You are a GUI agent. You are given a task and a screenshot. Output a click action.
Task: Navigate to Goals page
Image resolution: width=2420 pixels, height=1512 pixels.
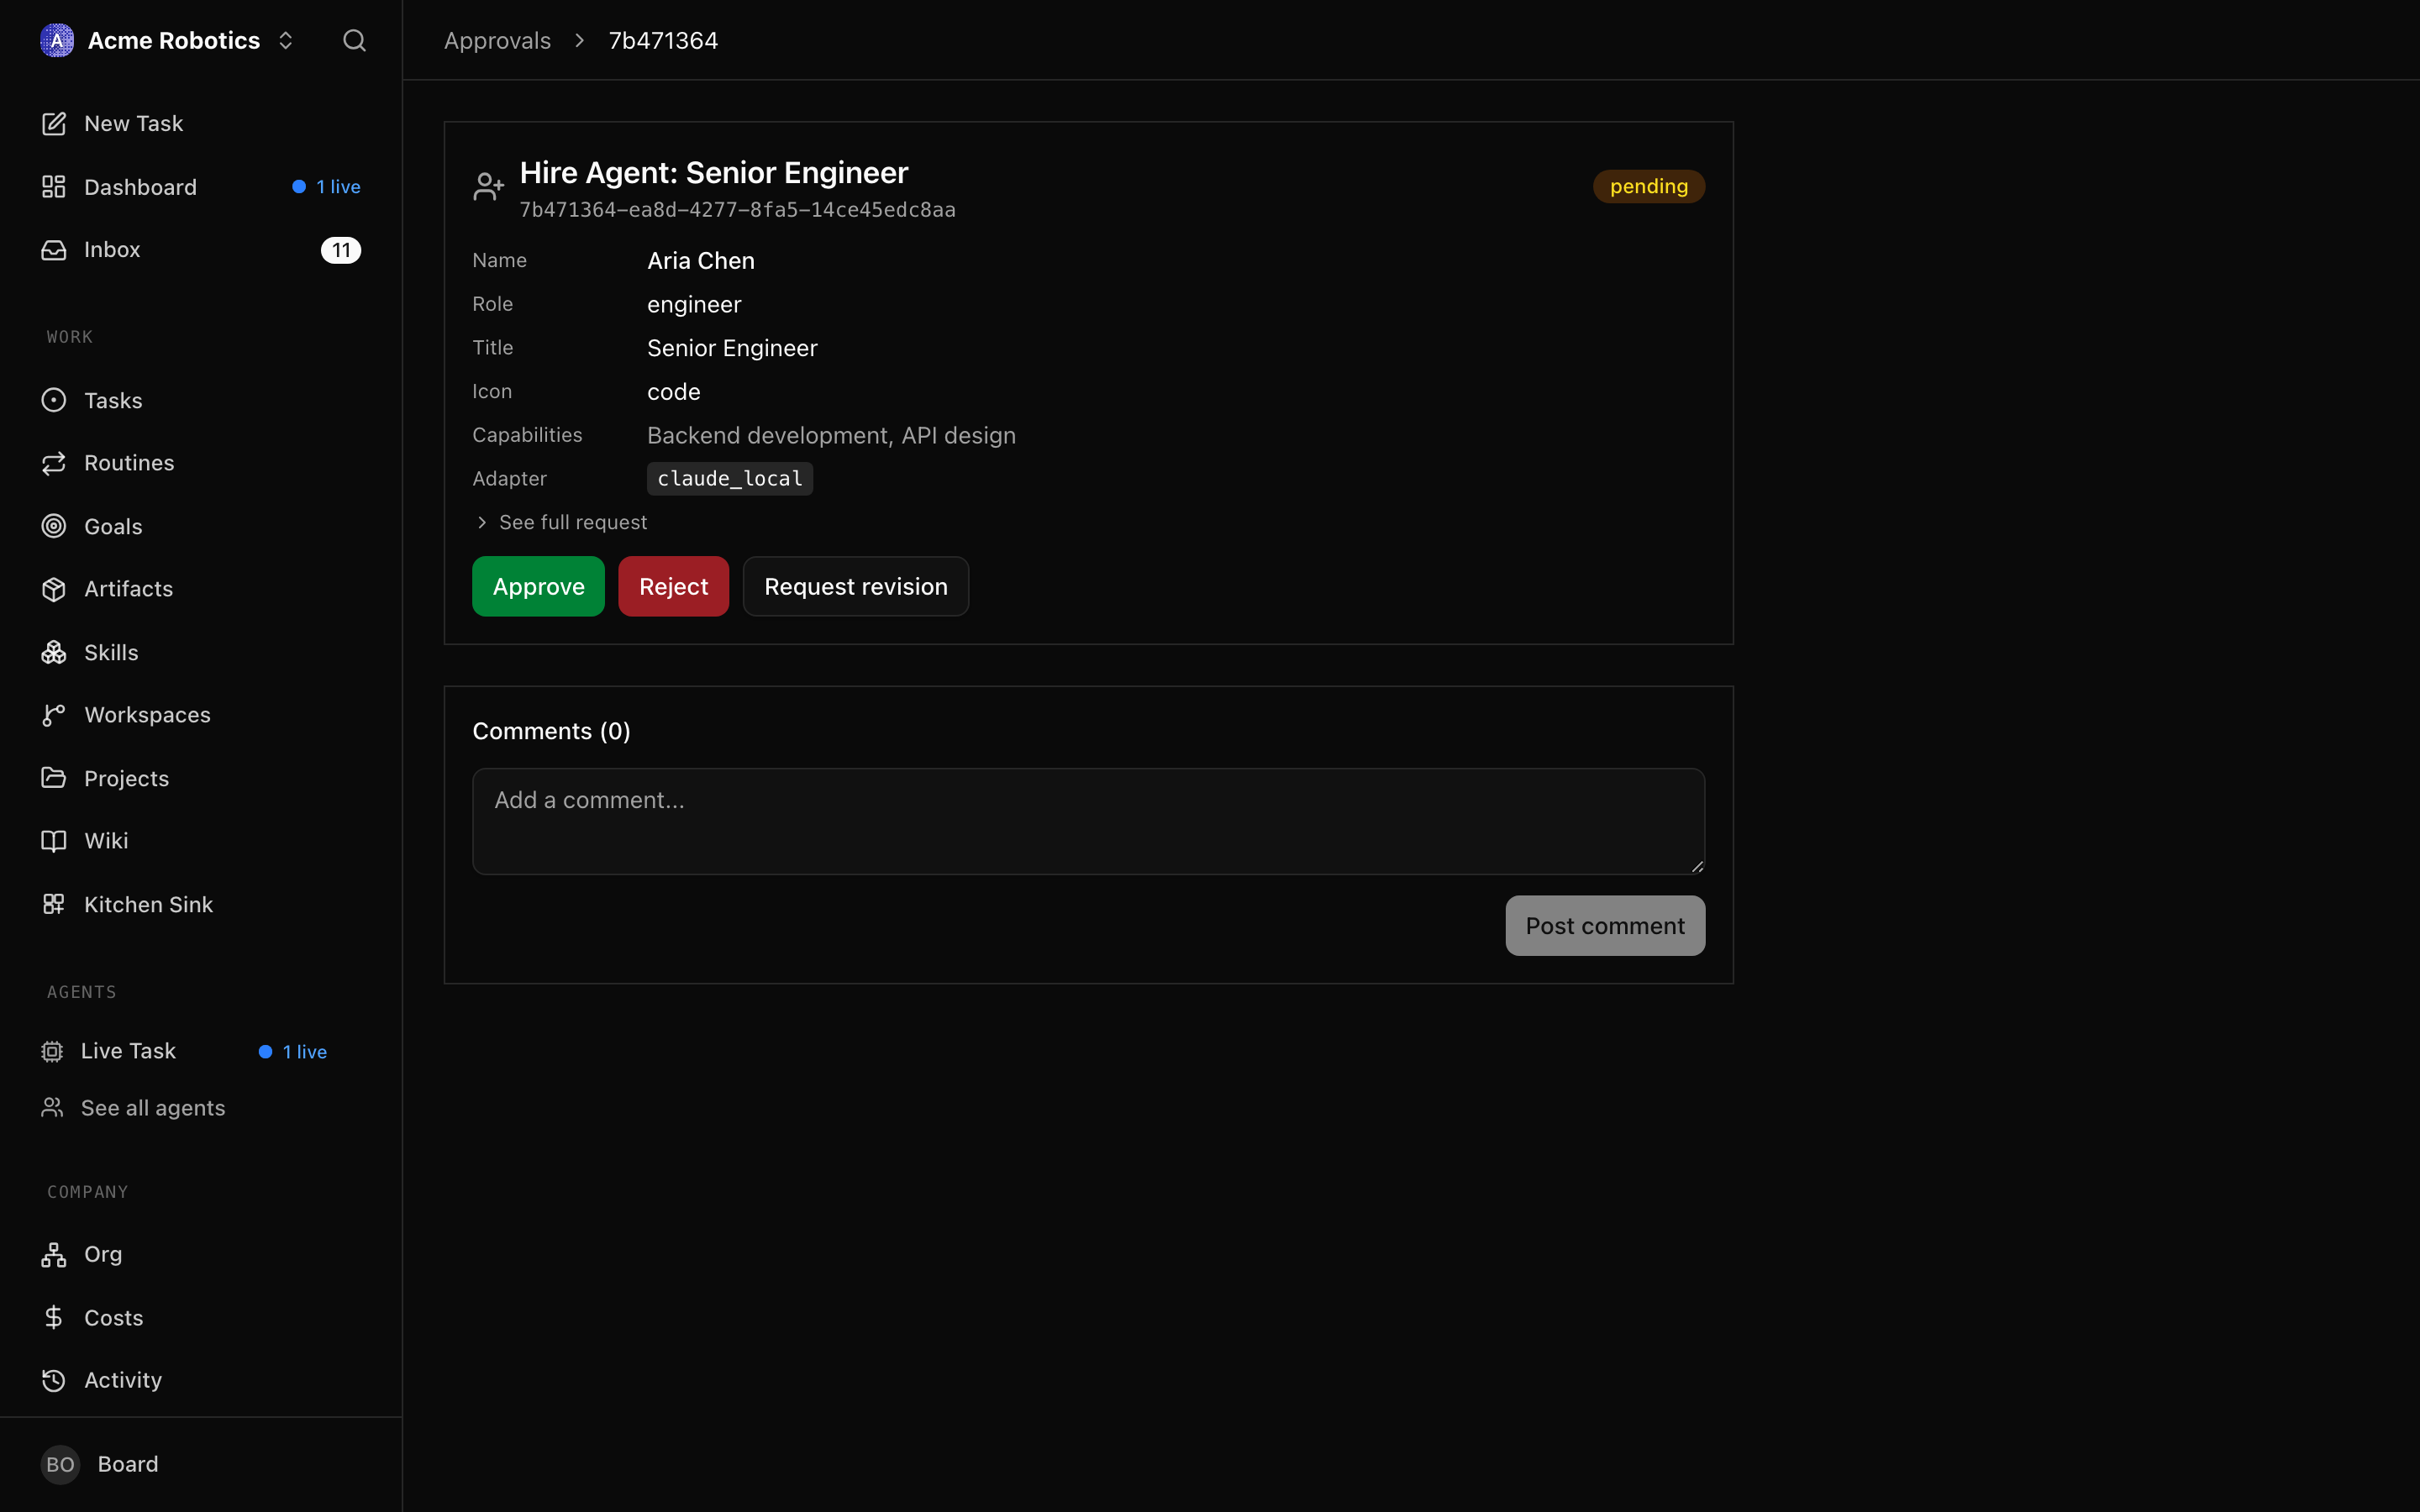click(200, 526)
